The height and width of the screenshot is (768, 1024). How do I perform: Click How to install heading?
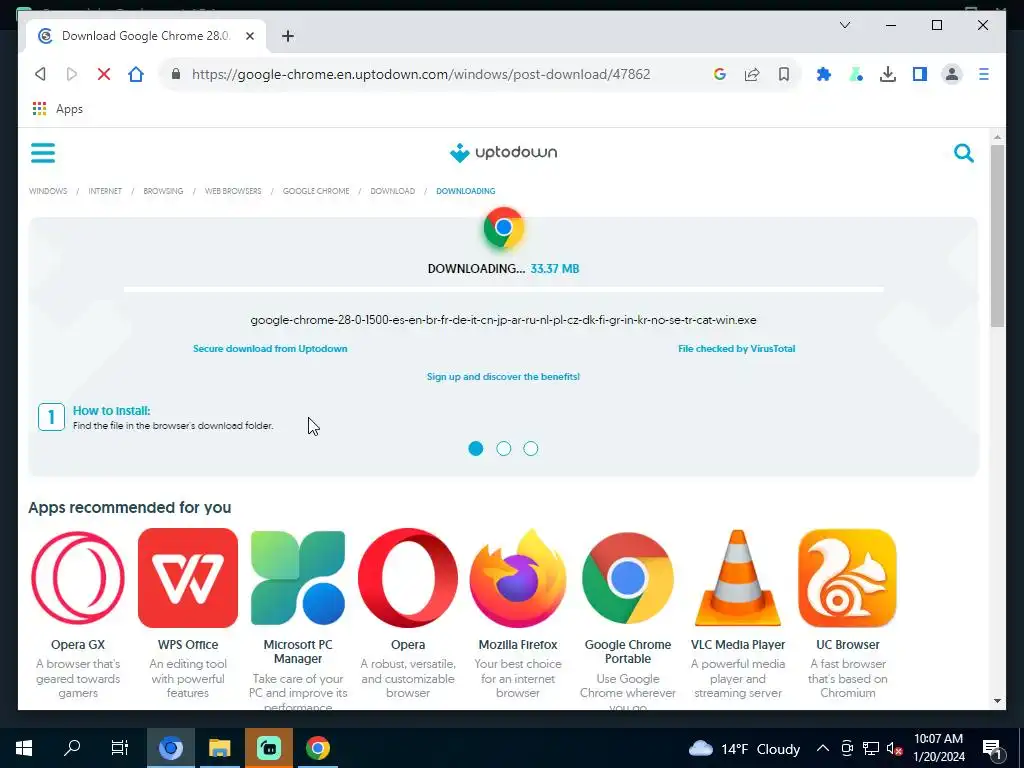pos(112,411)
